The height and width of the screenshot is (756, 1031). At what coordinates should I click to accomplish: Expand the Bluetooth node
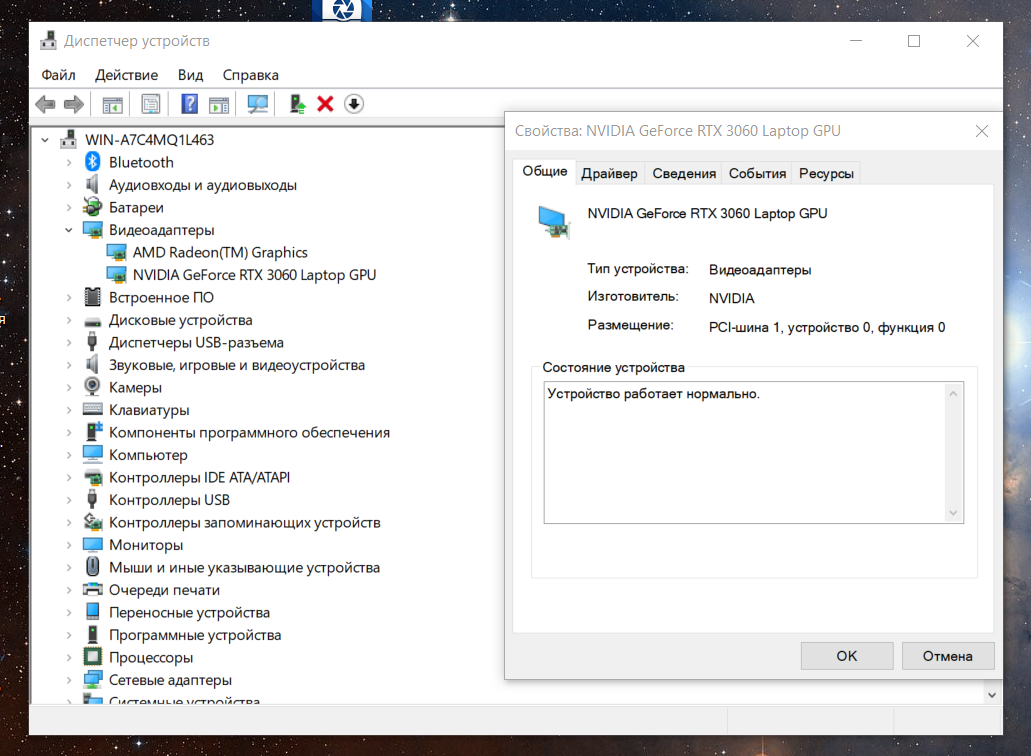tap(69, 162)
